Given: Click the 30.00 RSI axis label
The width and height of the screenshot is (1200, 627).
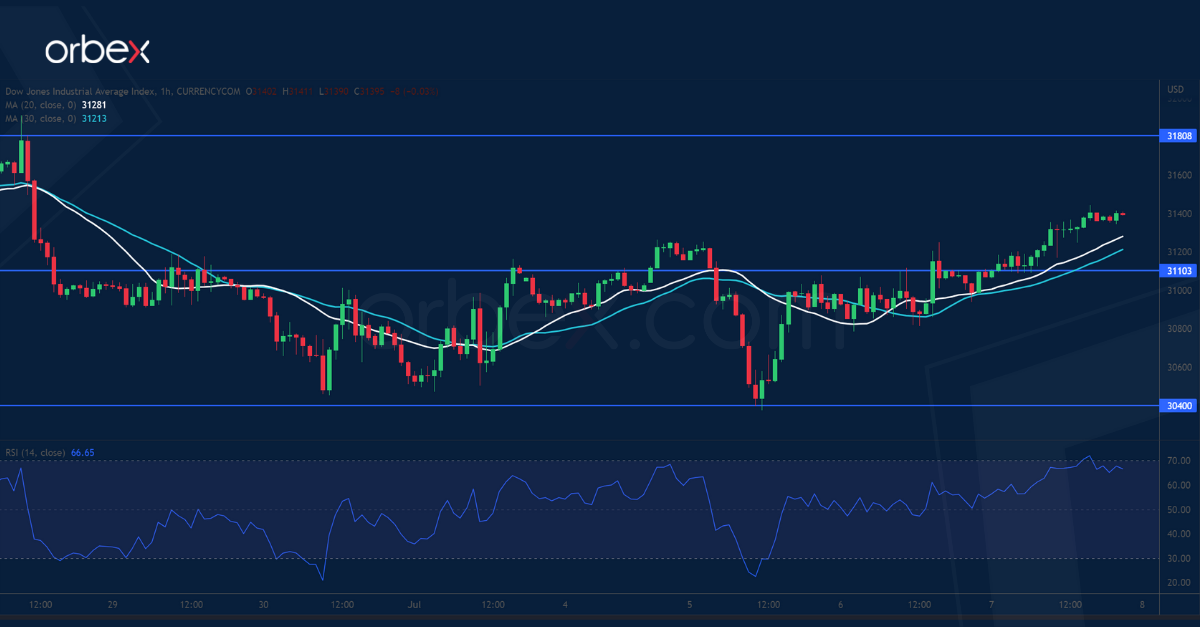Looking at the screenshot, I should (x=1178, y=558).
